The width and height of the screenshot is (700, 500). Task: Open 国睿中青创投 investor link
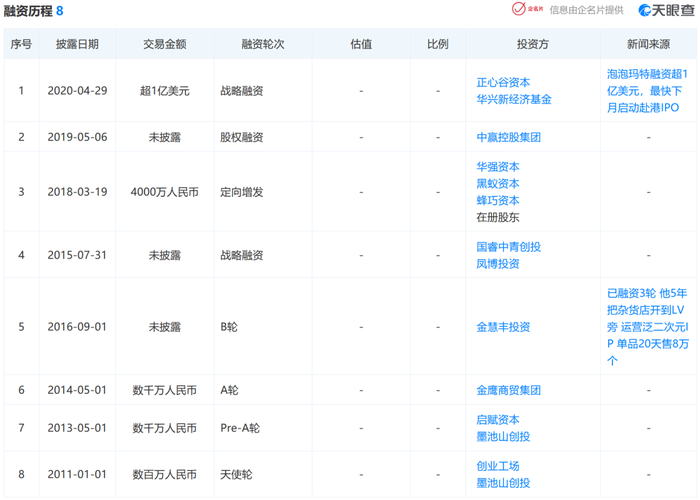pos(508,246)
